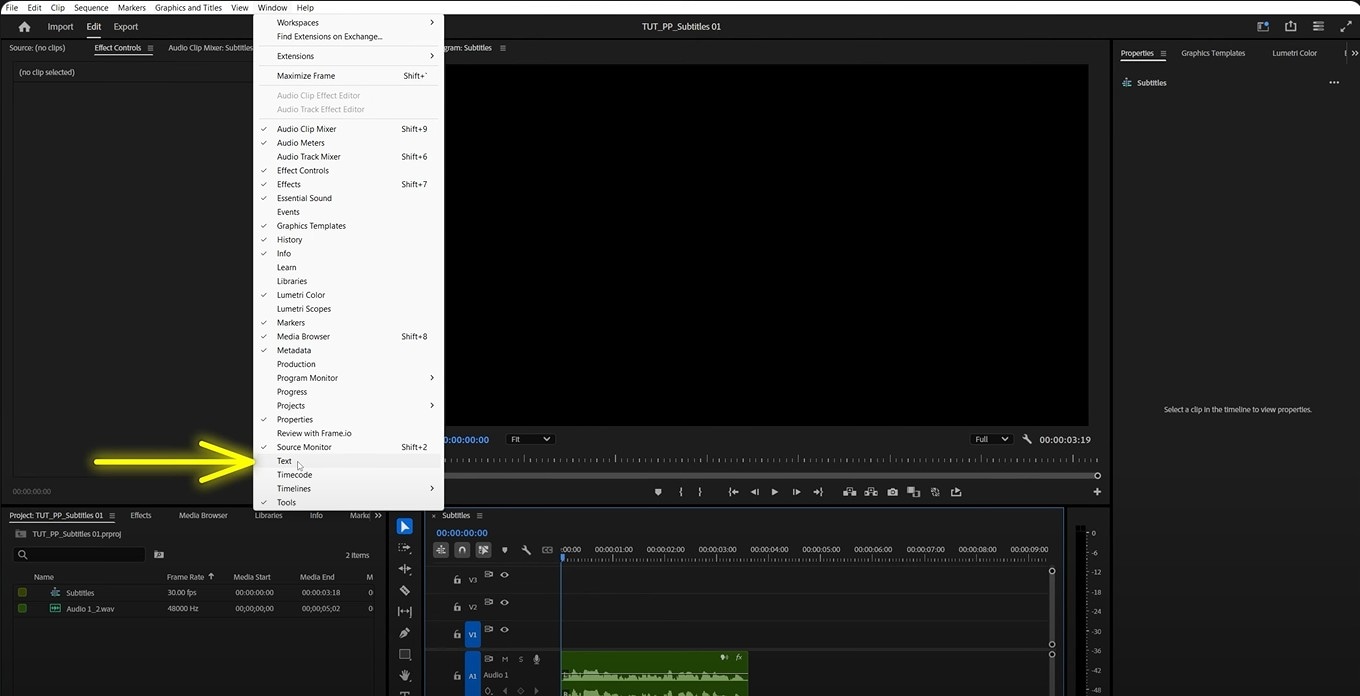The height and width of the screenshot is (696, 1360).
Task: Open the Fit zoom level dropdown
Action: point(529,439)
